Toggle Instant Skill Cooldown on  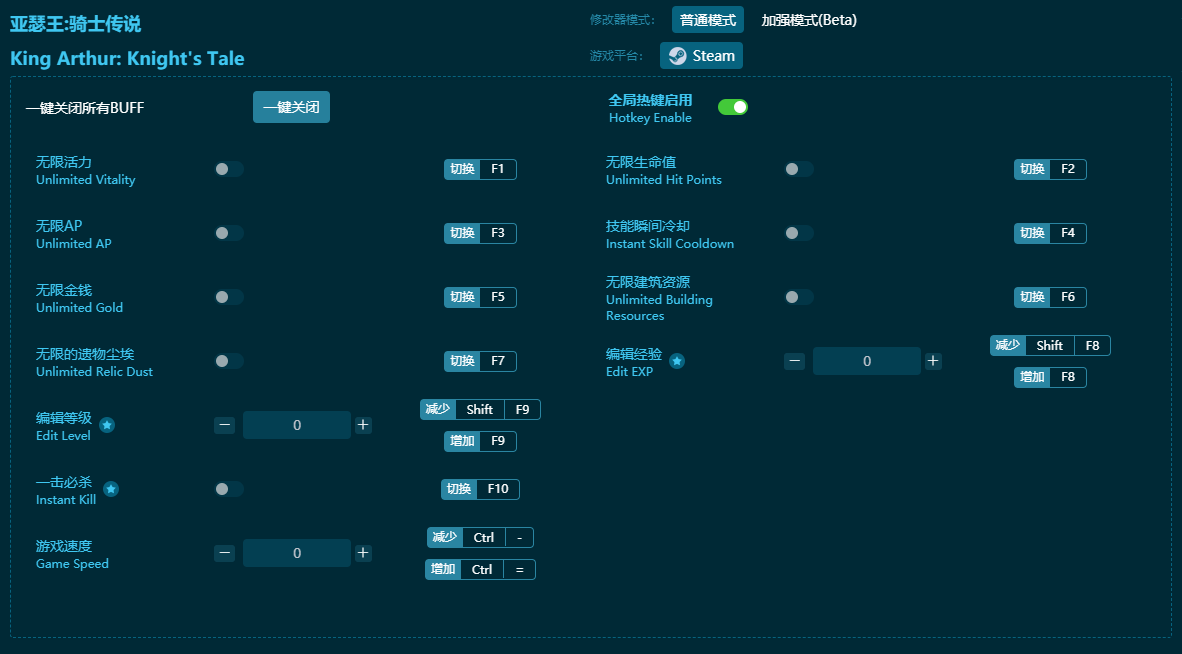pos(799,233)
